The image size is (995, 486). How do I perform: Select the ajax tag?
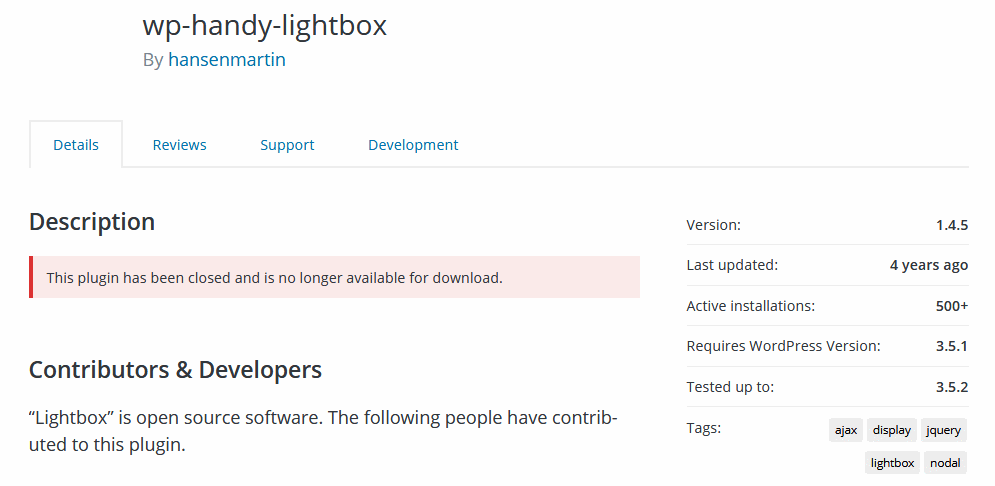click(846, 430)
